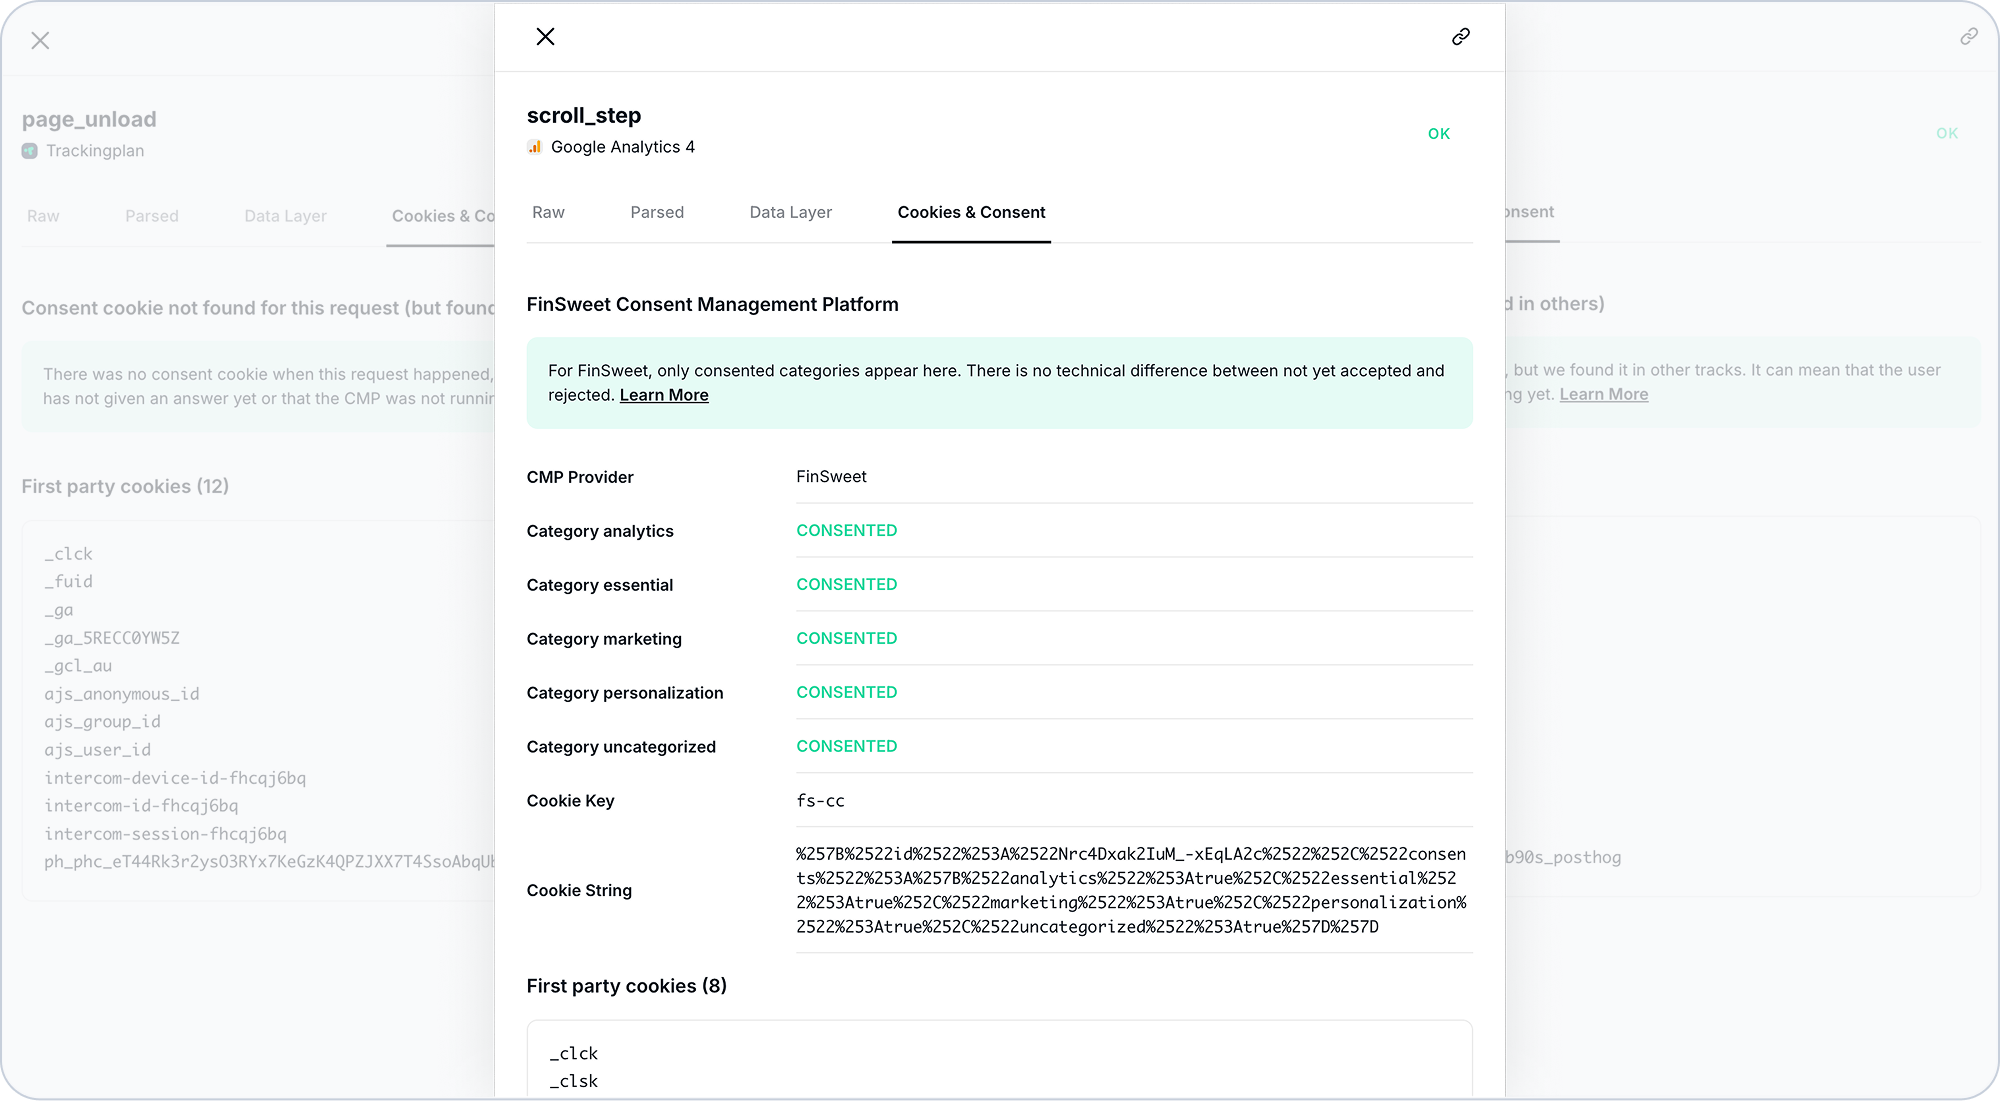
Task: Open Data Layer tab in page_unload panel
Action: pyautogui.click(x=285, y=216)
